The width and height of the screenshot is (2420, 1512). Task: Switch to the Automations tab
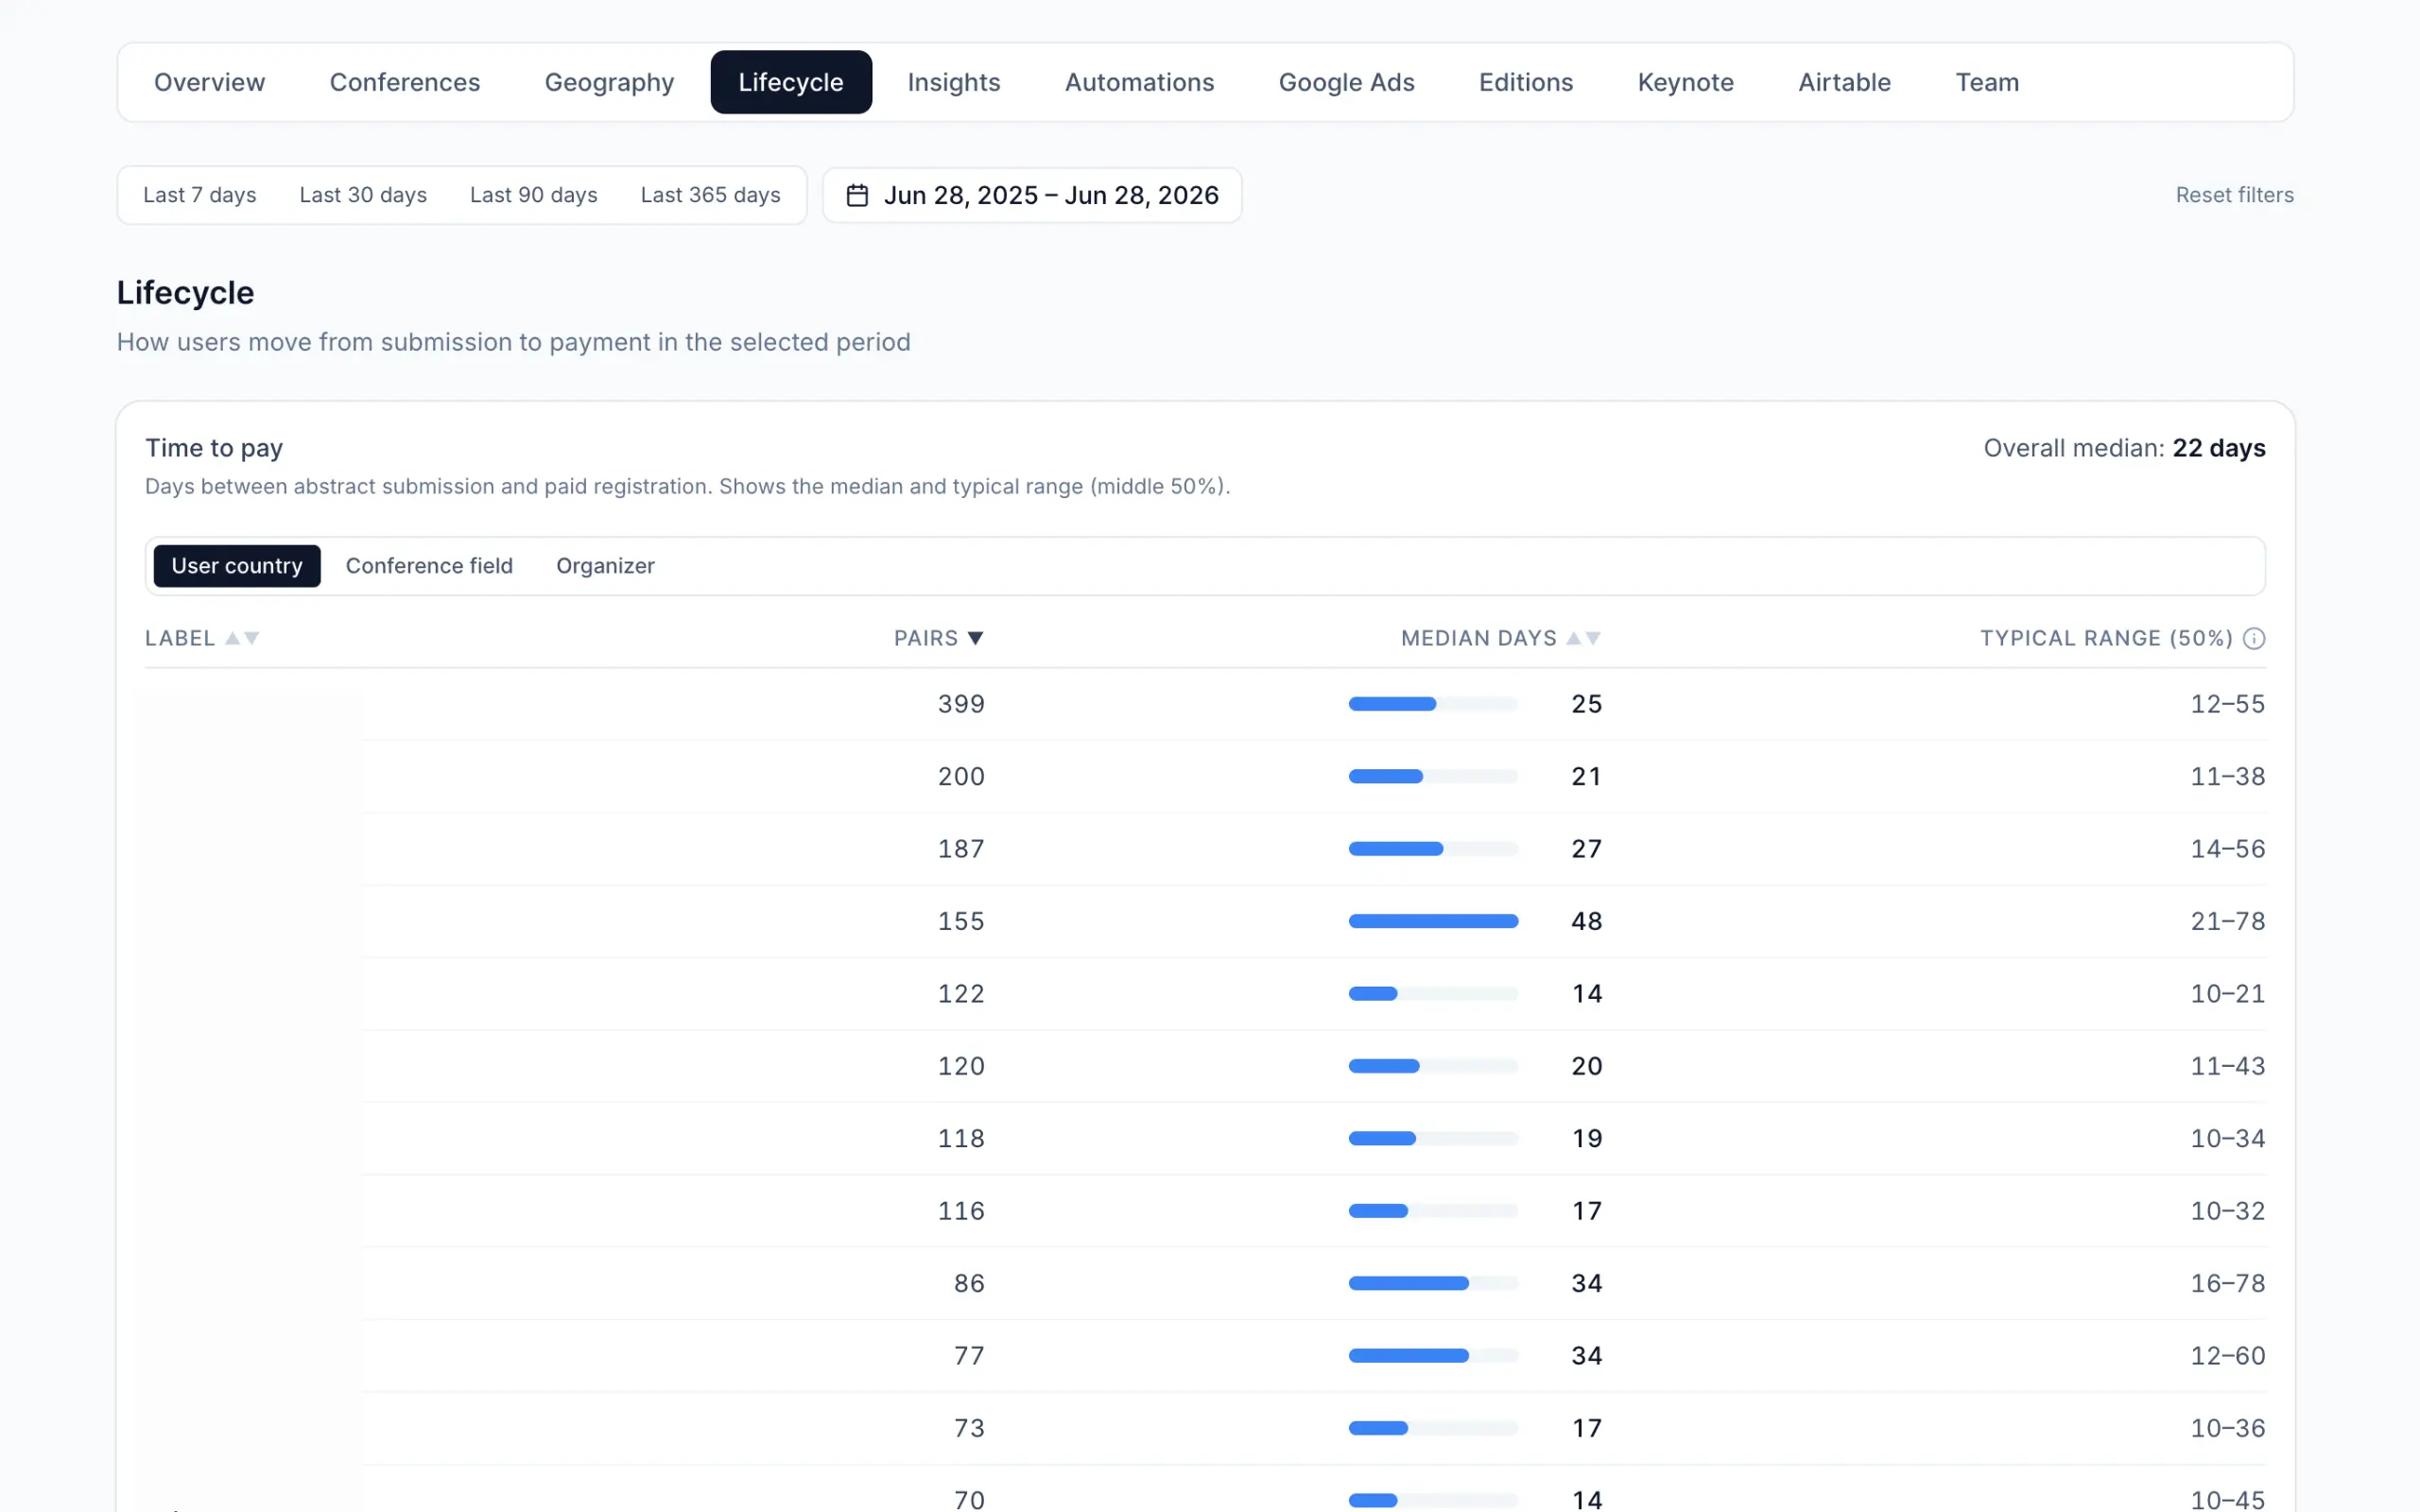(x=1139, y=82)
